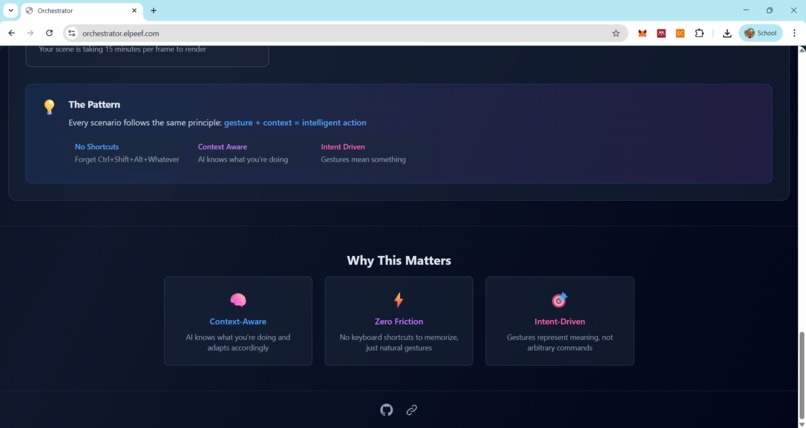Click the 'gesture + context = intelligent action' text

click(295, 123)
